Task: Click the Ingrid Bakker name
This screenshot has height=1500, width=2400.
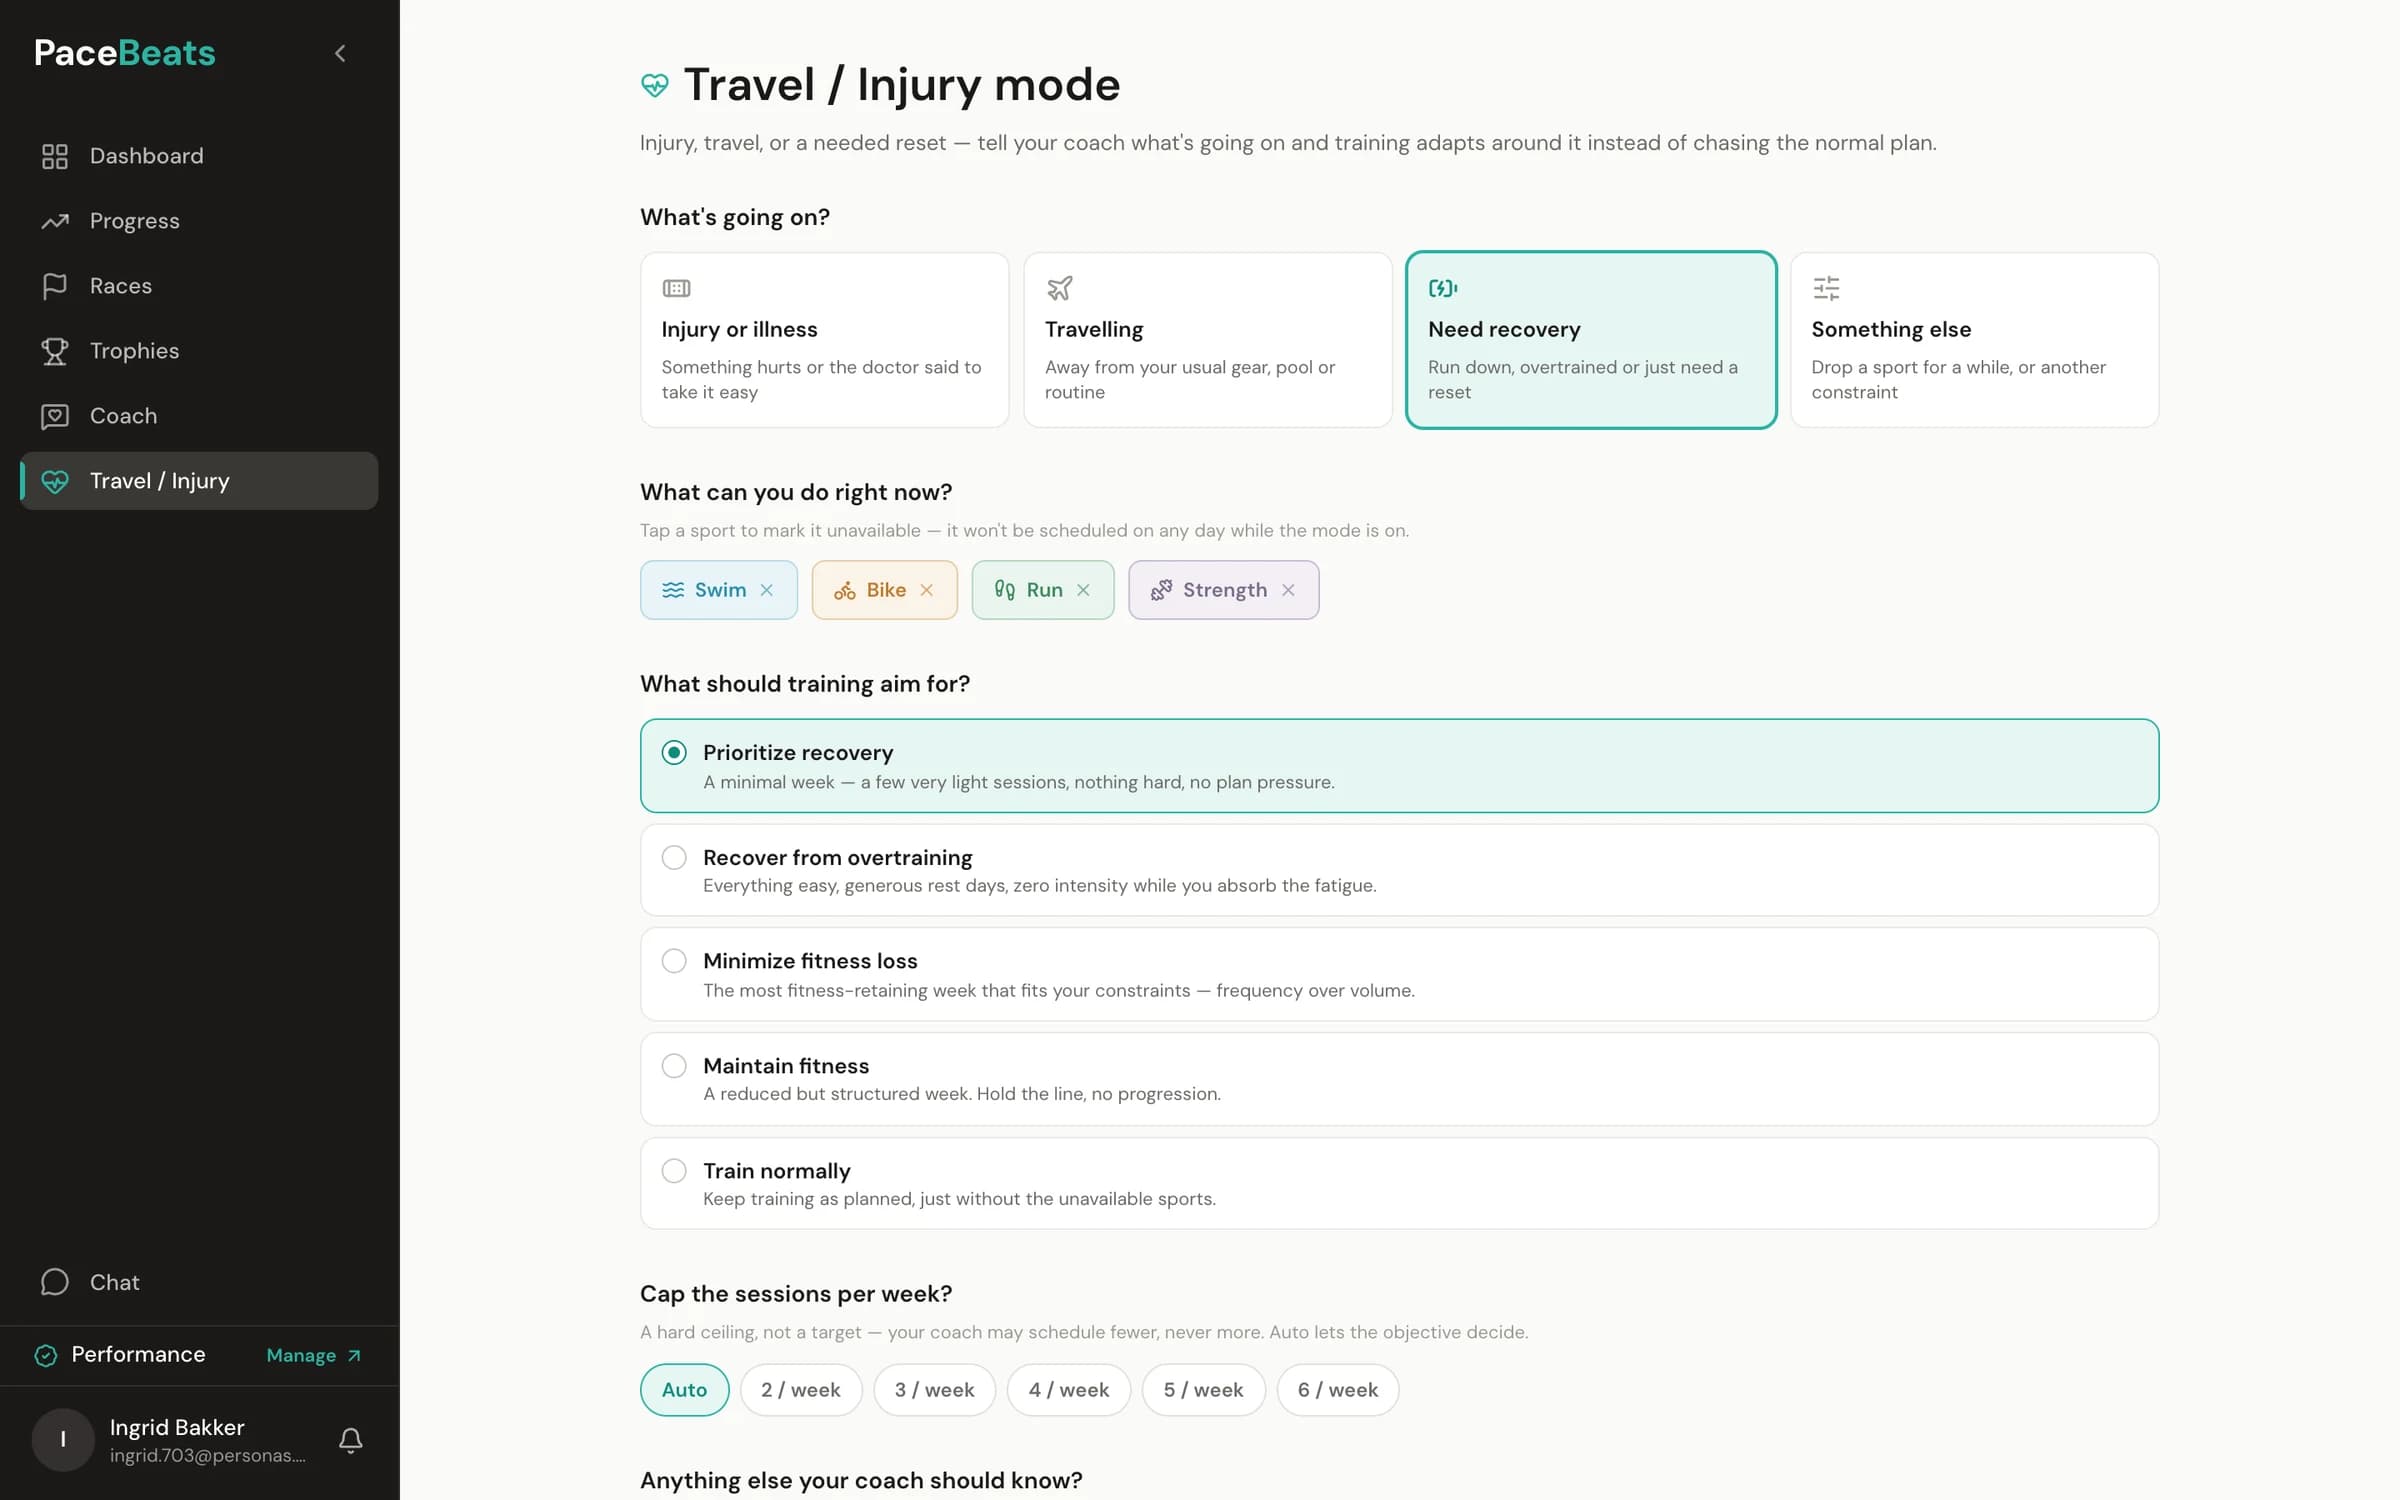Action: (x=177, y=1427)
